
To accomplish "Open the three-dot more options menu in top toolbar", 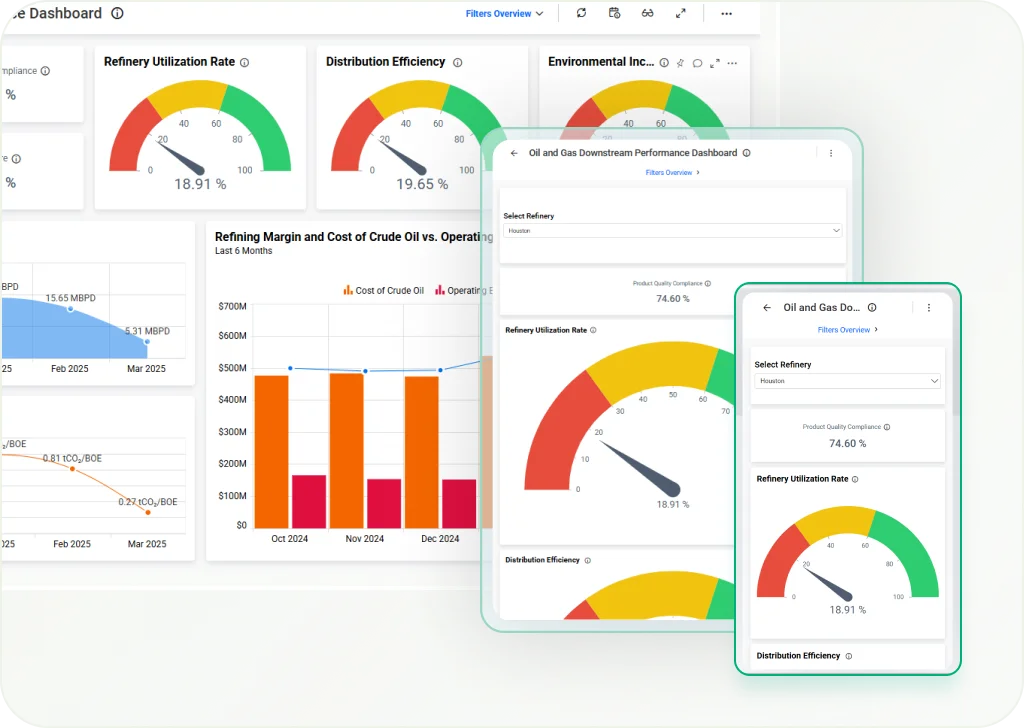I will (x=726, y=13).
